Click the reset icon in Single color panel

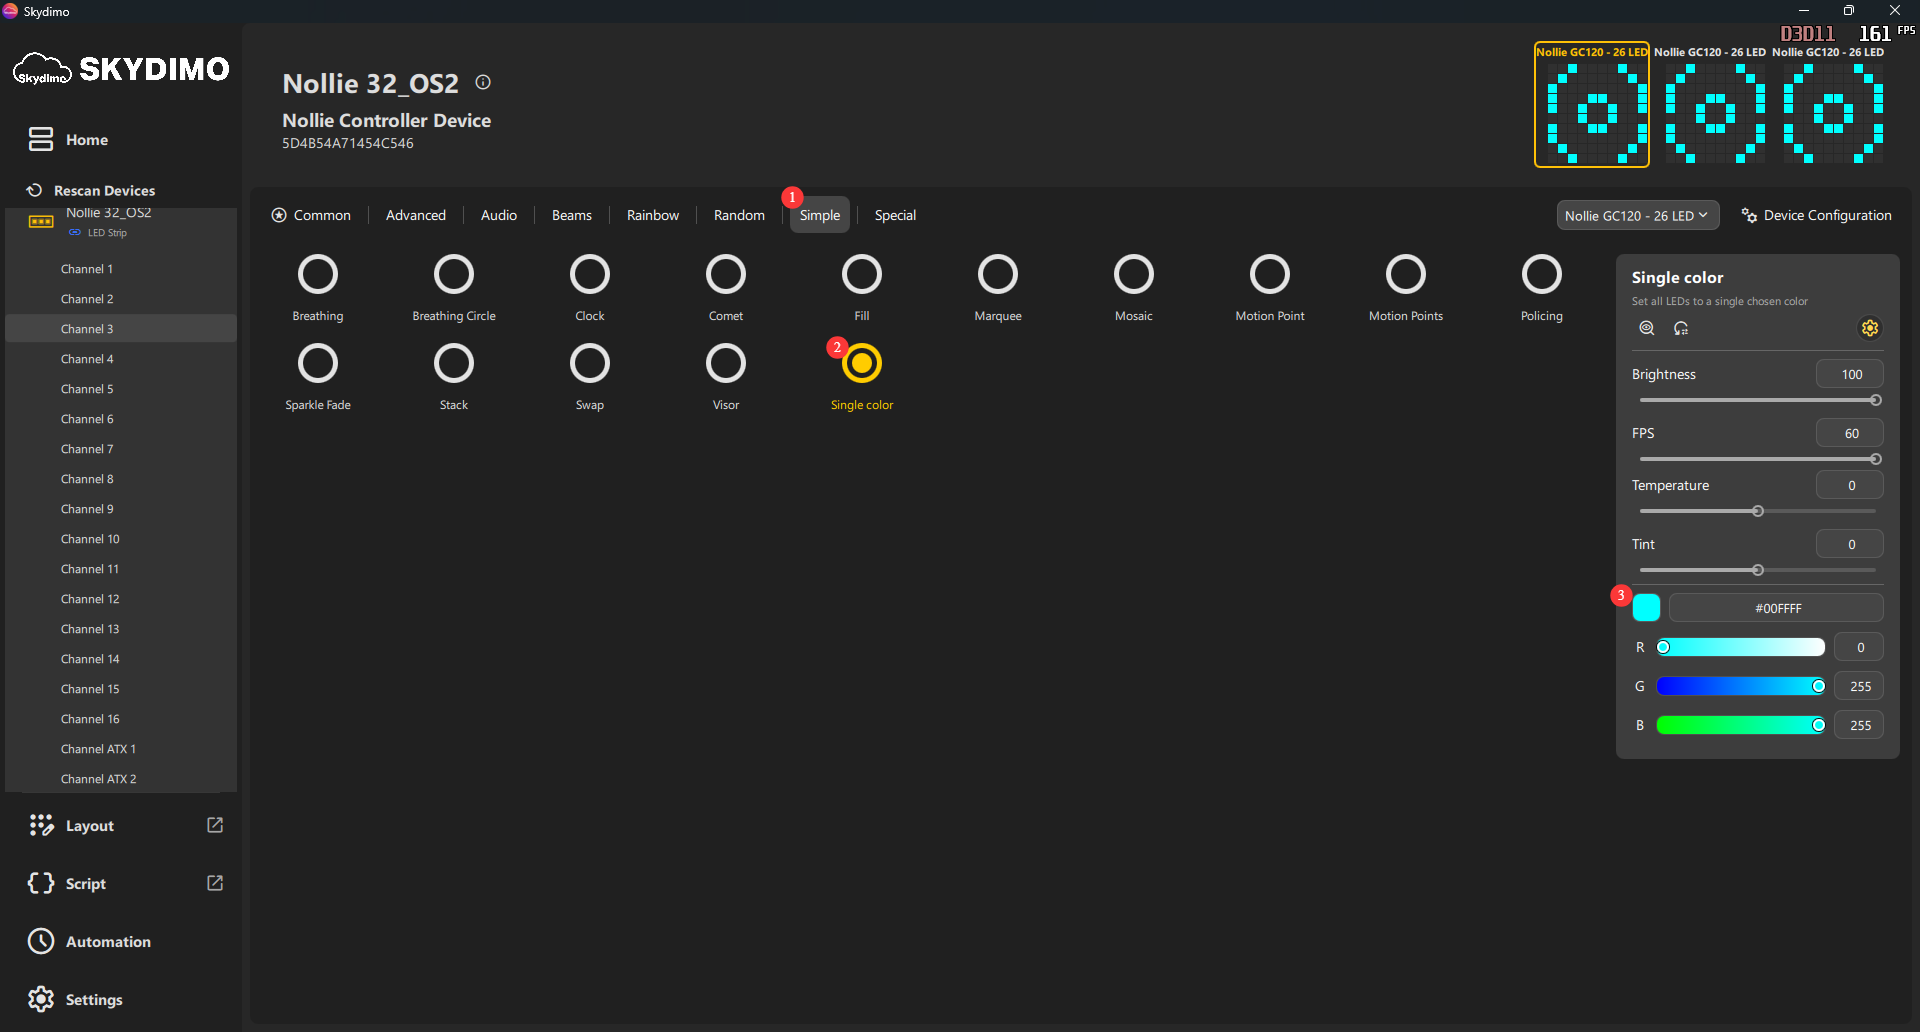click(x=1681, y=328)
